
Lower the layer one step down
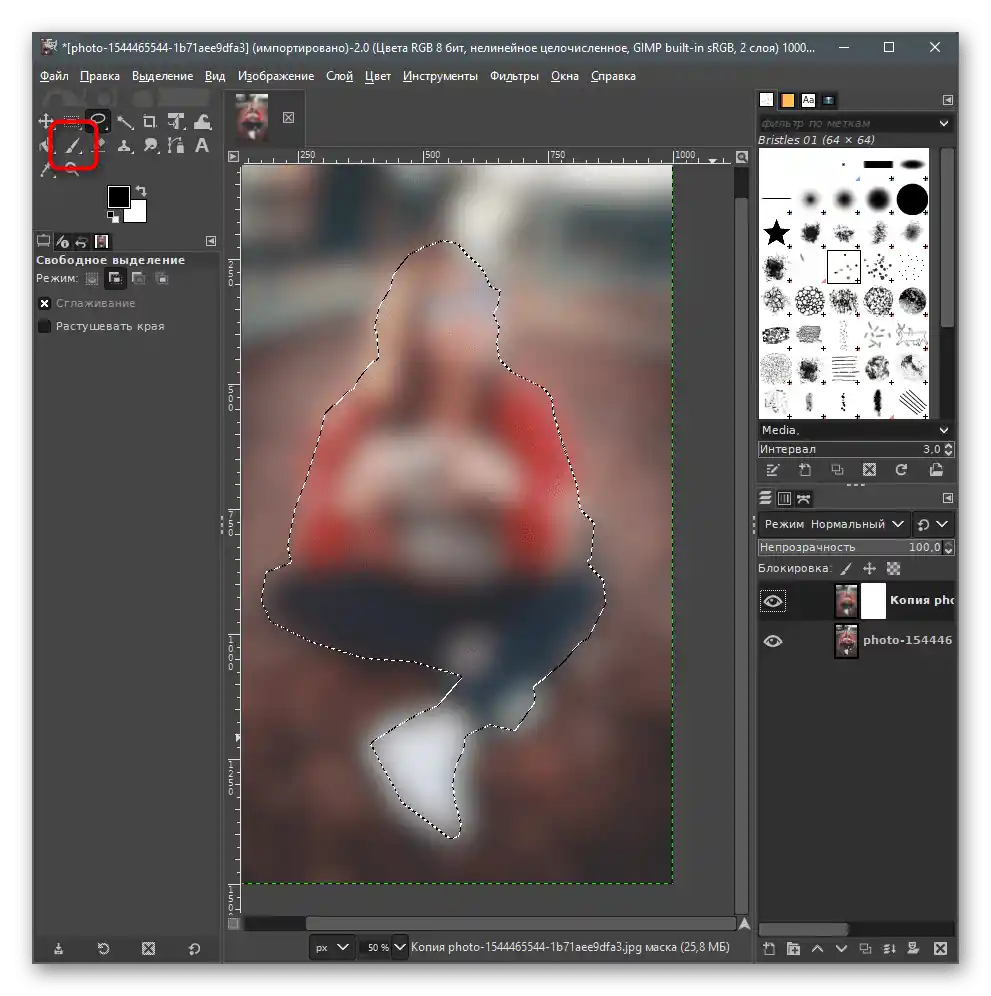click(x=841, y=948)
